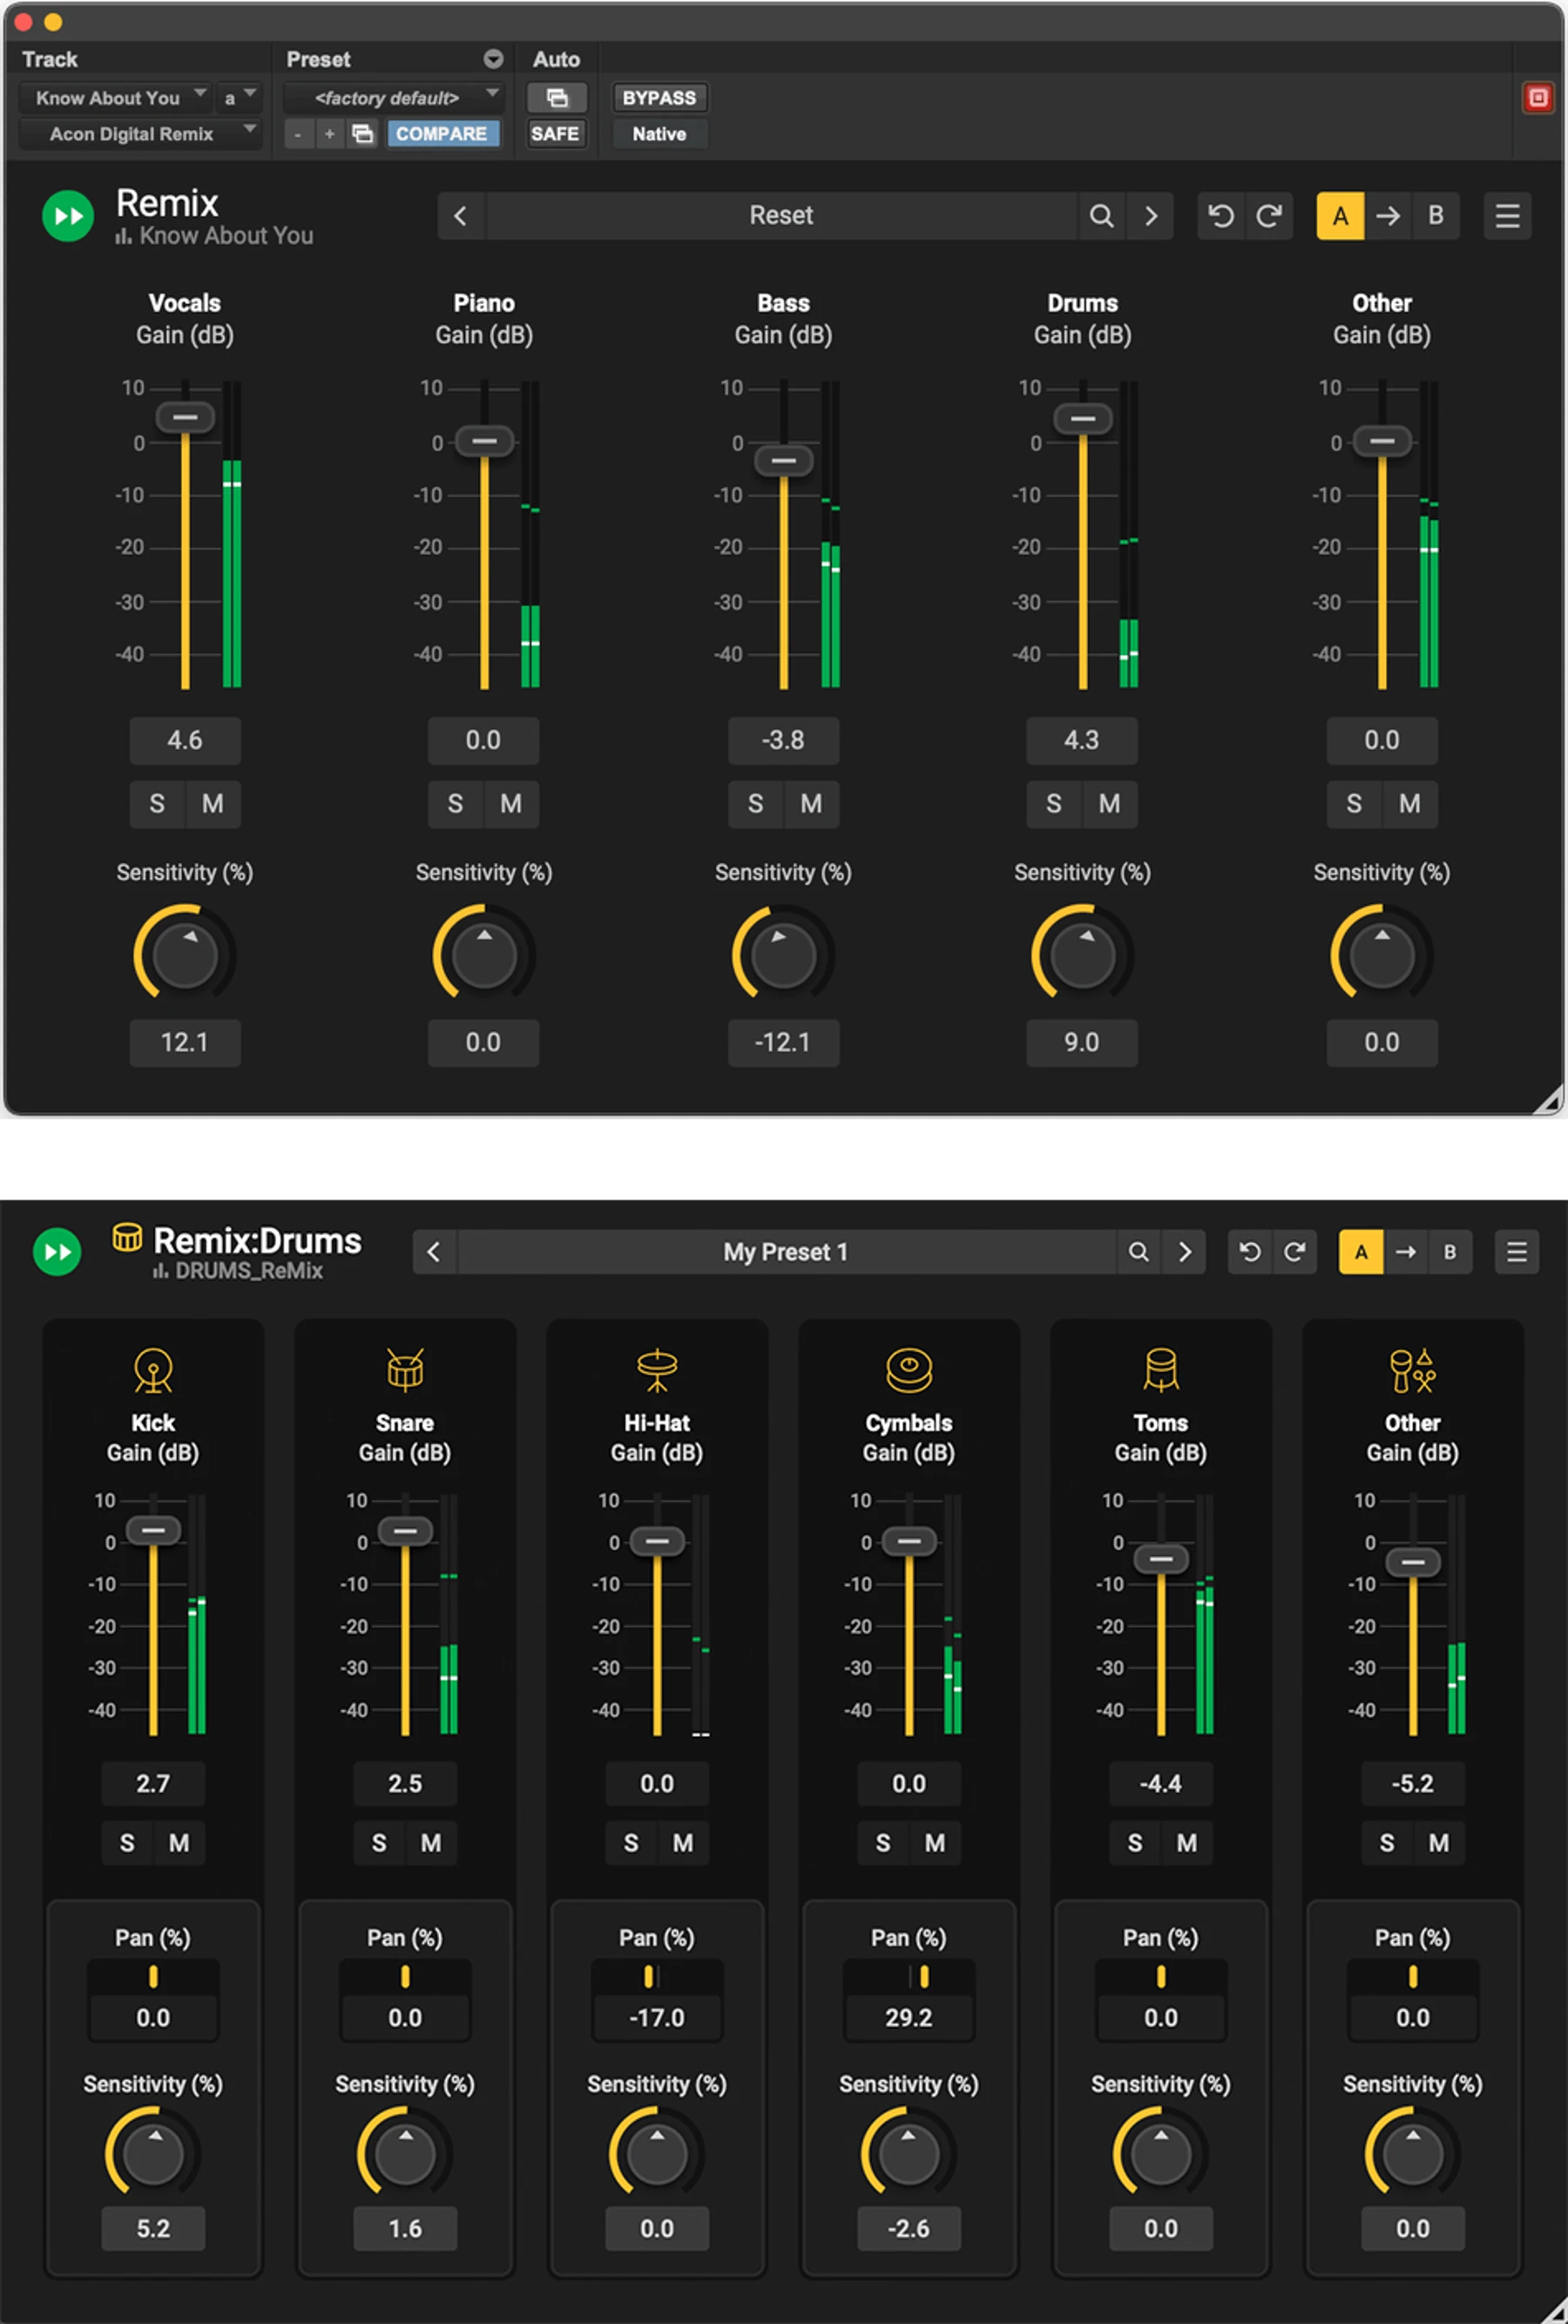Viewport: 1568px width, 2324px height.
Task: Go to previous preset in Remix:Drums
Action: tap(434, 1252)
